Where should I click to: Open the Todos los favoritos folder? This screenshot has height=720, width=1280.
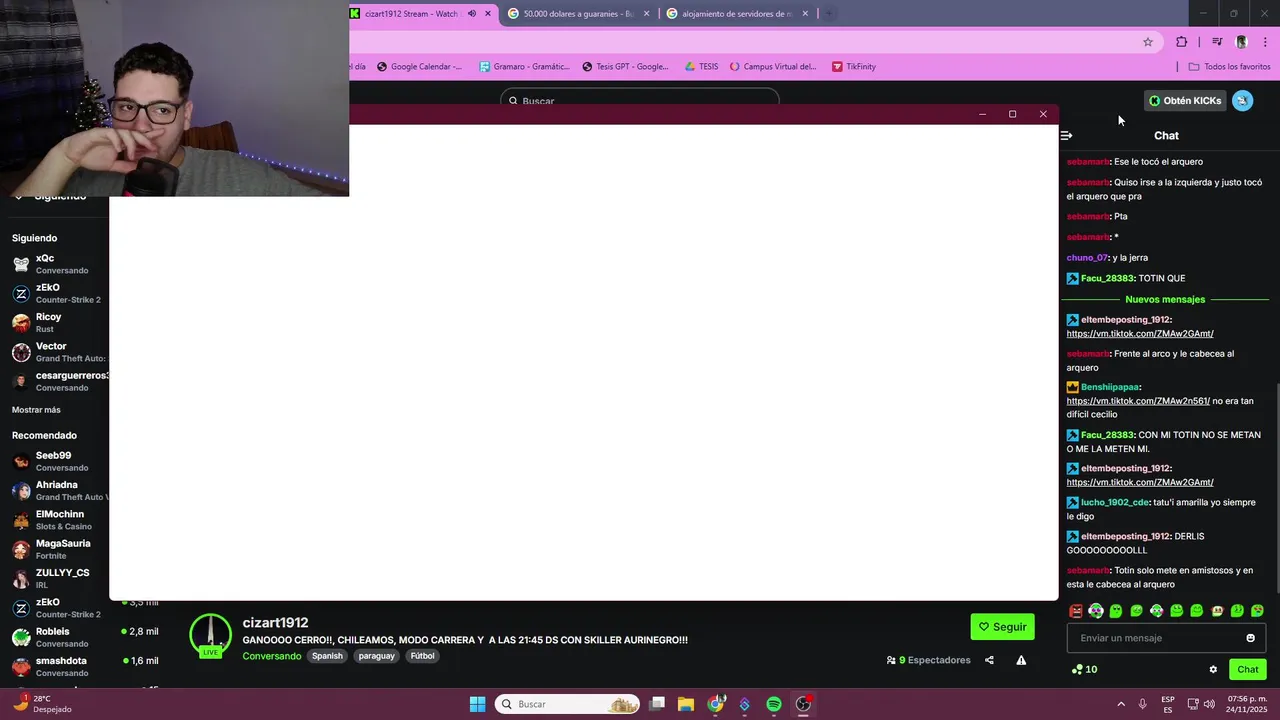1229,67
